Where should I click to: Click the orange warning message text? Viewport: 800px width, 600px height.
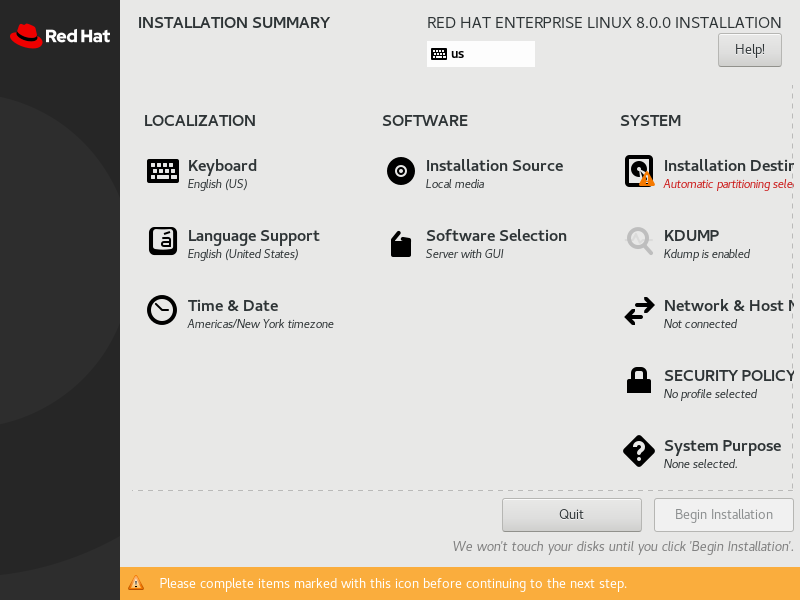point(393,583)
